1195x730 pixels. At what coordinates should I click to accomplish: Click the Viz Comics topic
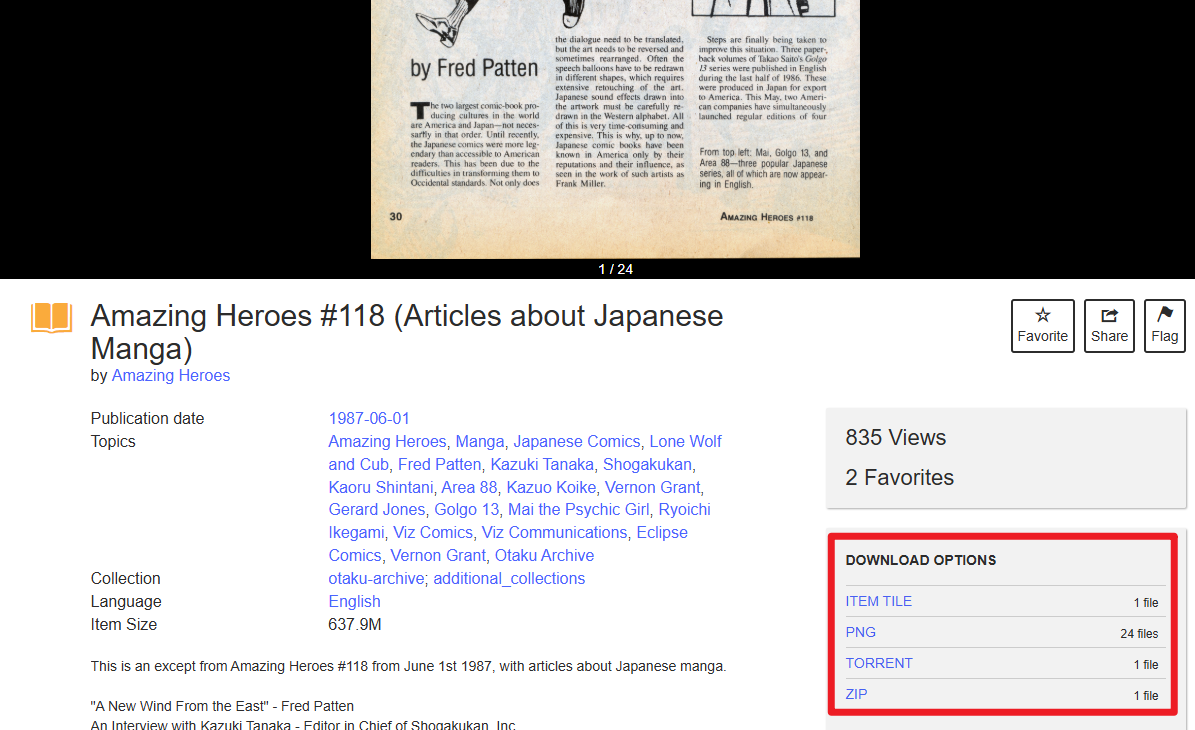coord(433,532)
